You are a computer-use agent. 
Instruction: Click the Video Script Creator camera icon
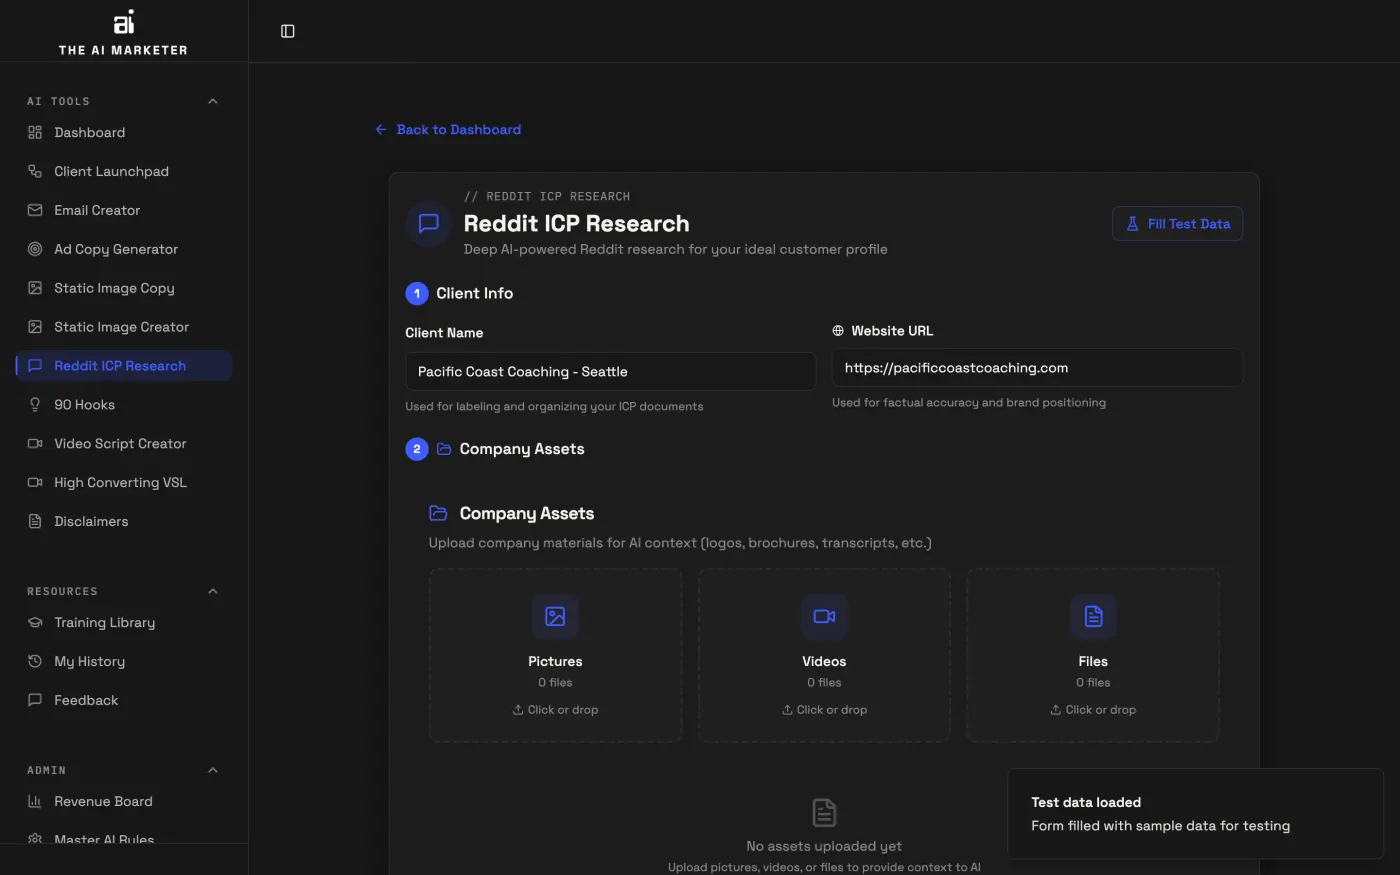tap(35, 444)
